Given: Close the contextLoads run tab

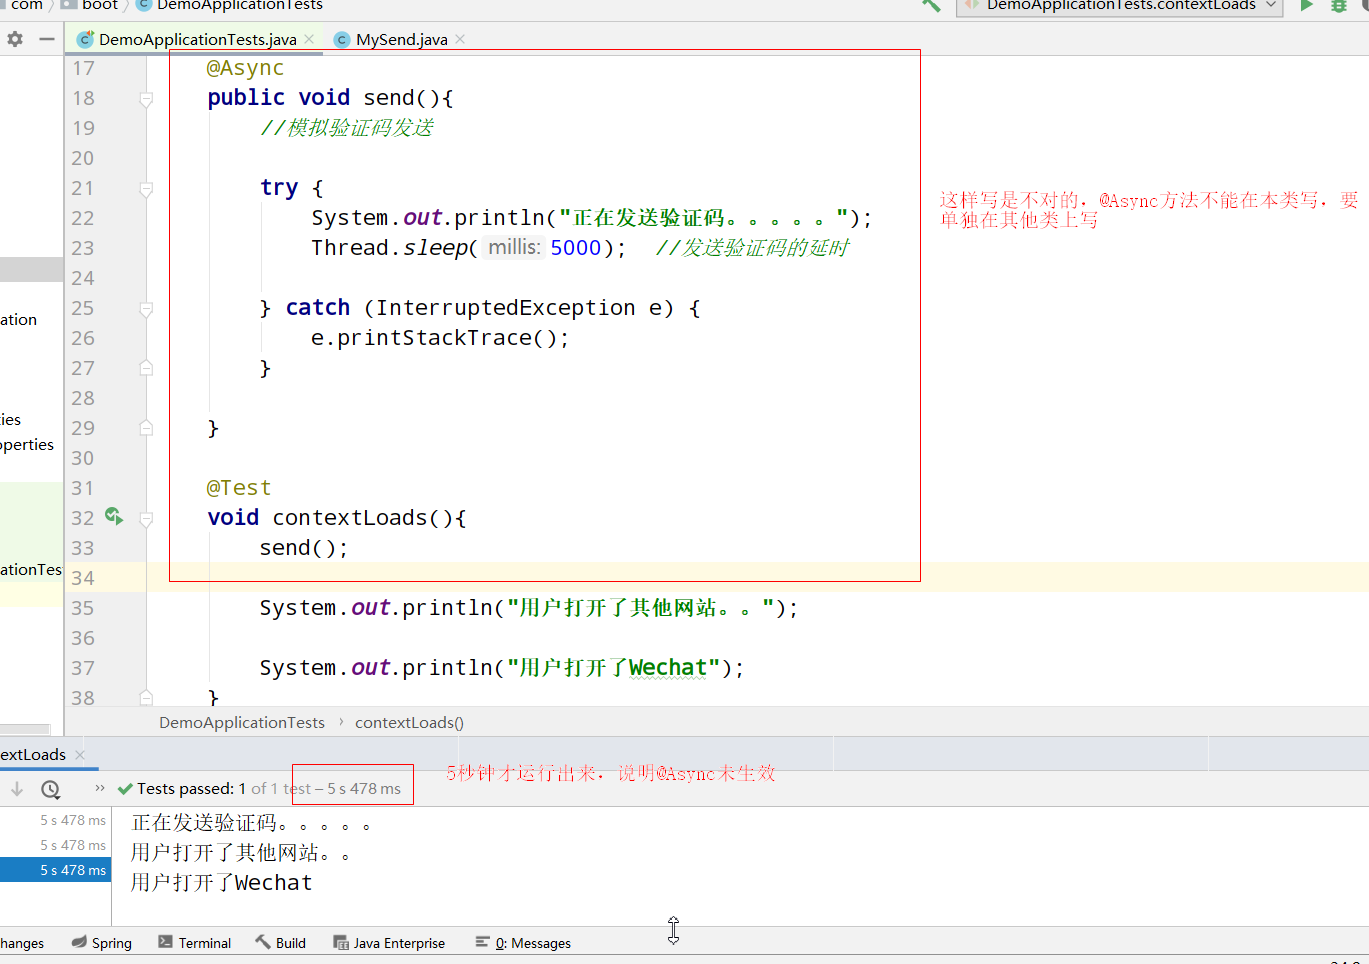Looking at the screenshot, I should (80, 755).
